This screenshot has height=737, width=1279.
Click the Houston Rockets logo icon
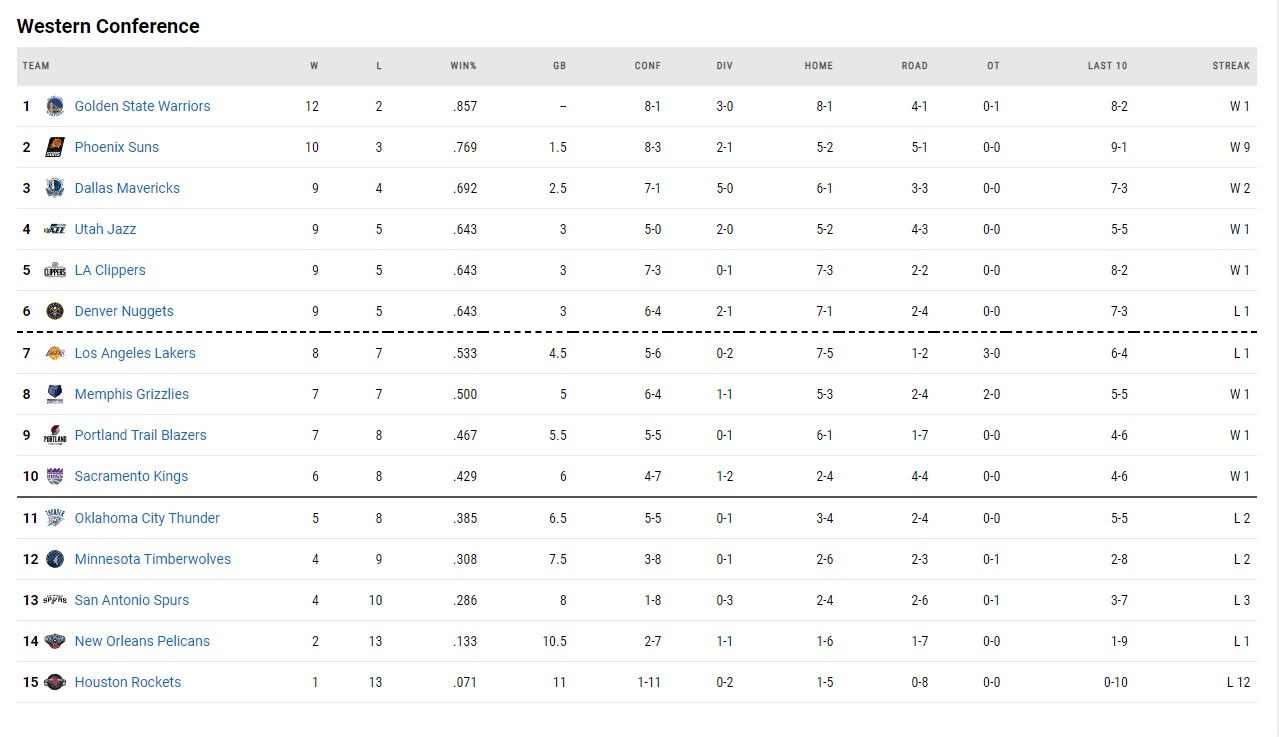pyautogui.click(x=55, y=682)
